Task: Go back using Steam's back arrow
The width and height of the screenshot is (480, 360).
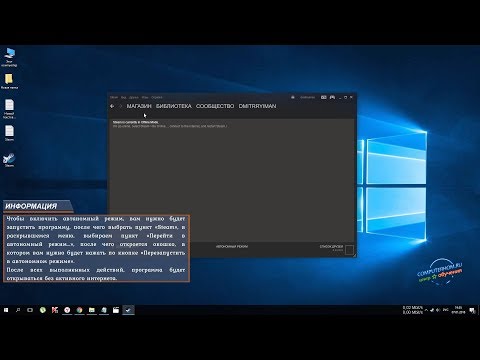Action: (112, 106)
